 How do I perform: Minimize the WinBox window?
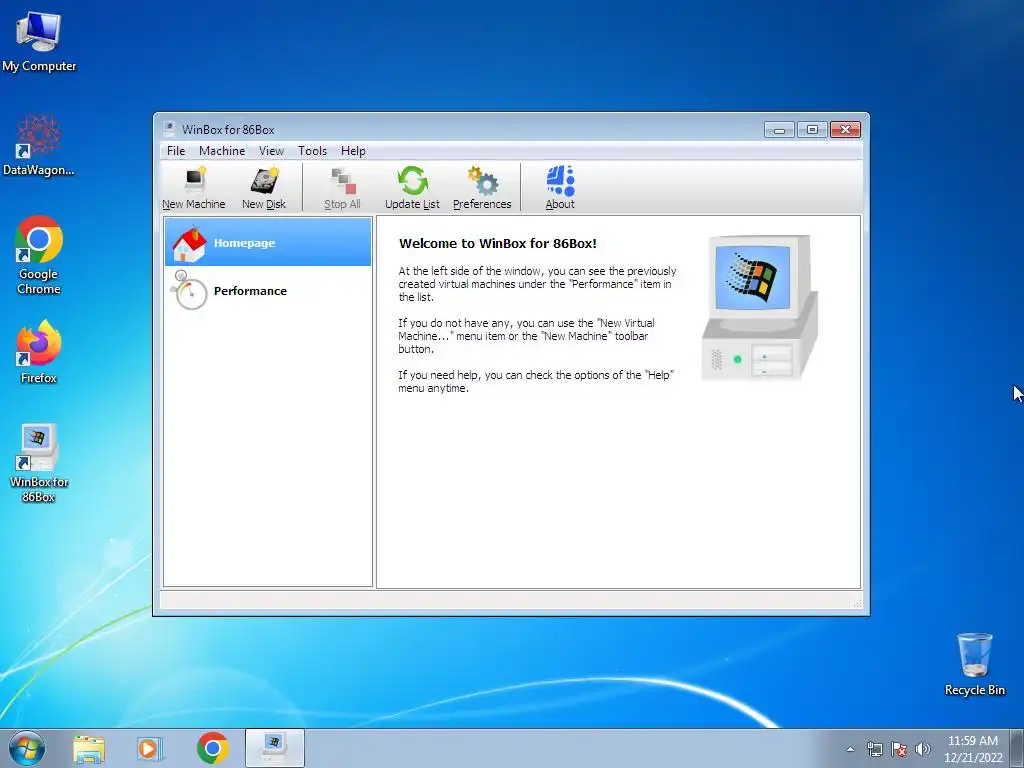(x=779, y=129)
